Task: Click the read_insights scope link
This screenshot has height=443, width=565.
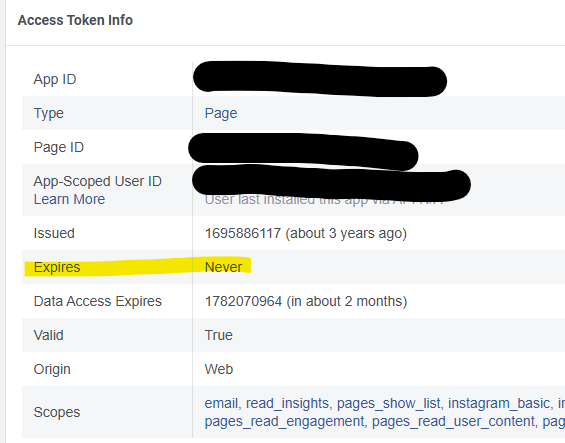Action: coord(287,403)
